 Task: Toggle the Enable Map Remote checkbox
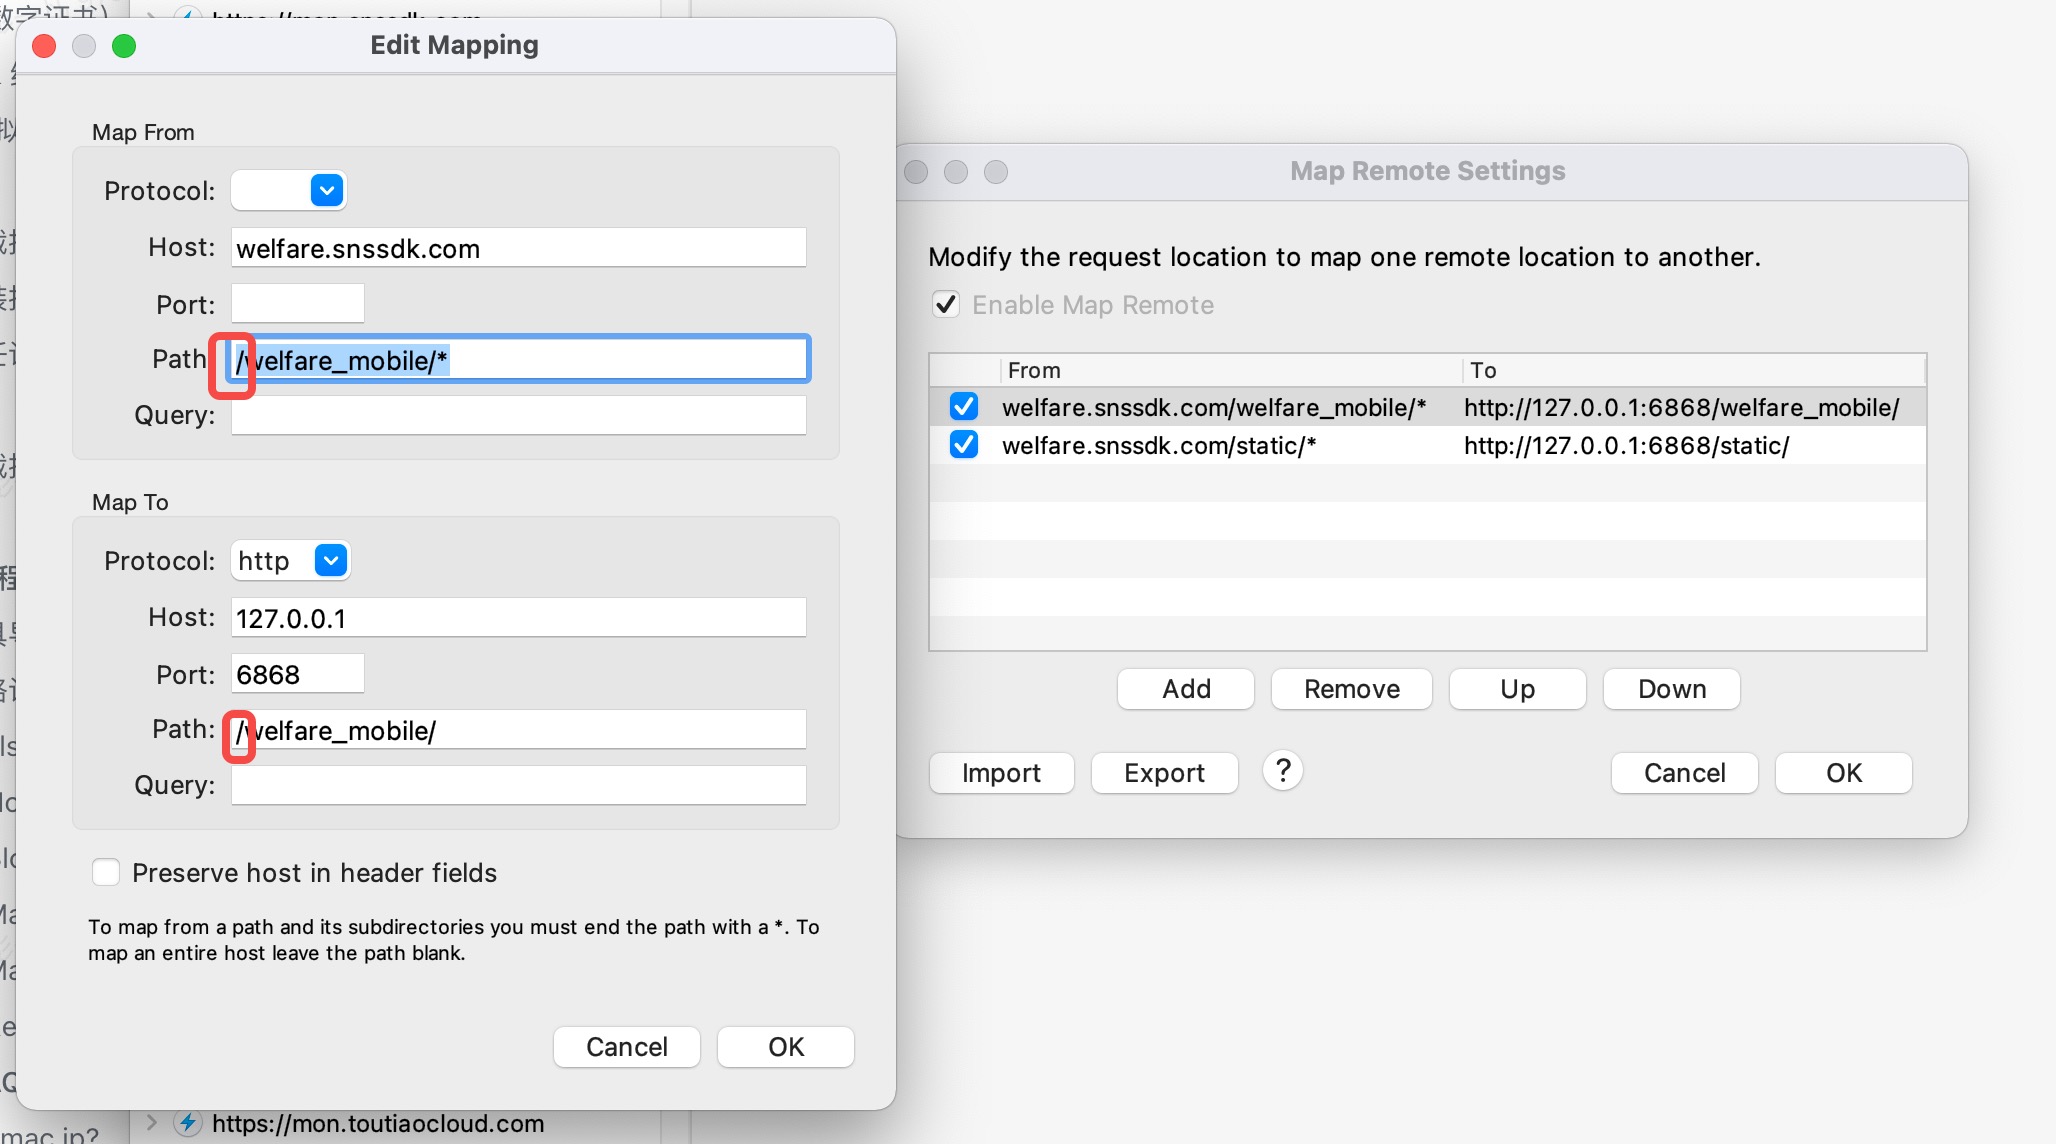pos(946,304)
